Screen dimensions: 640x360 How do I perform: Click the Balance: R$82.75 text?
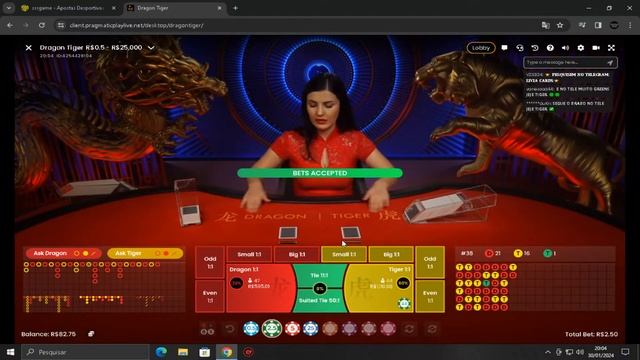point(49,334)
